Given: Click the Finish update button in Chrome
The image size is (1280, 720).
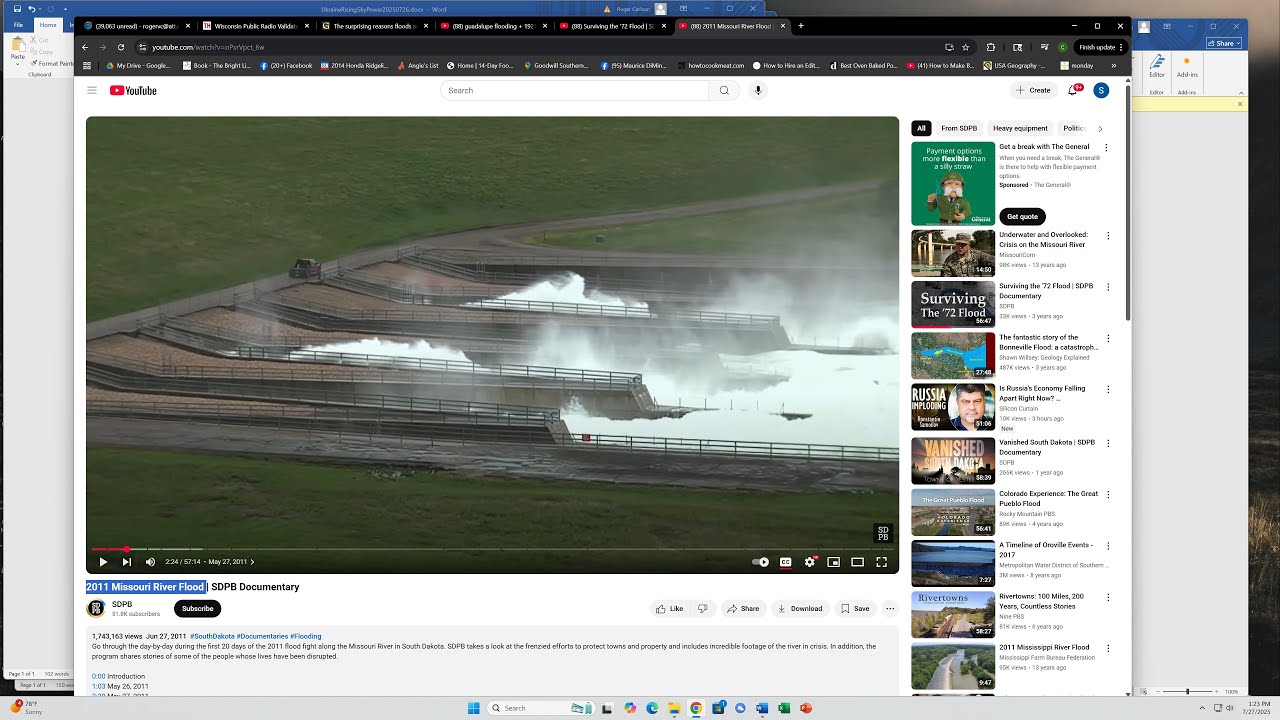Looking at the screenshot, I should [1101, 47].
